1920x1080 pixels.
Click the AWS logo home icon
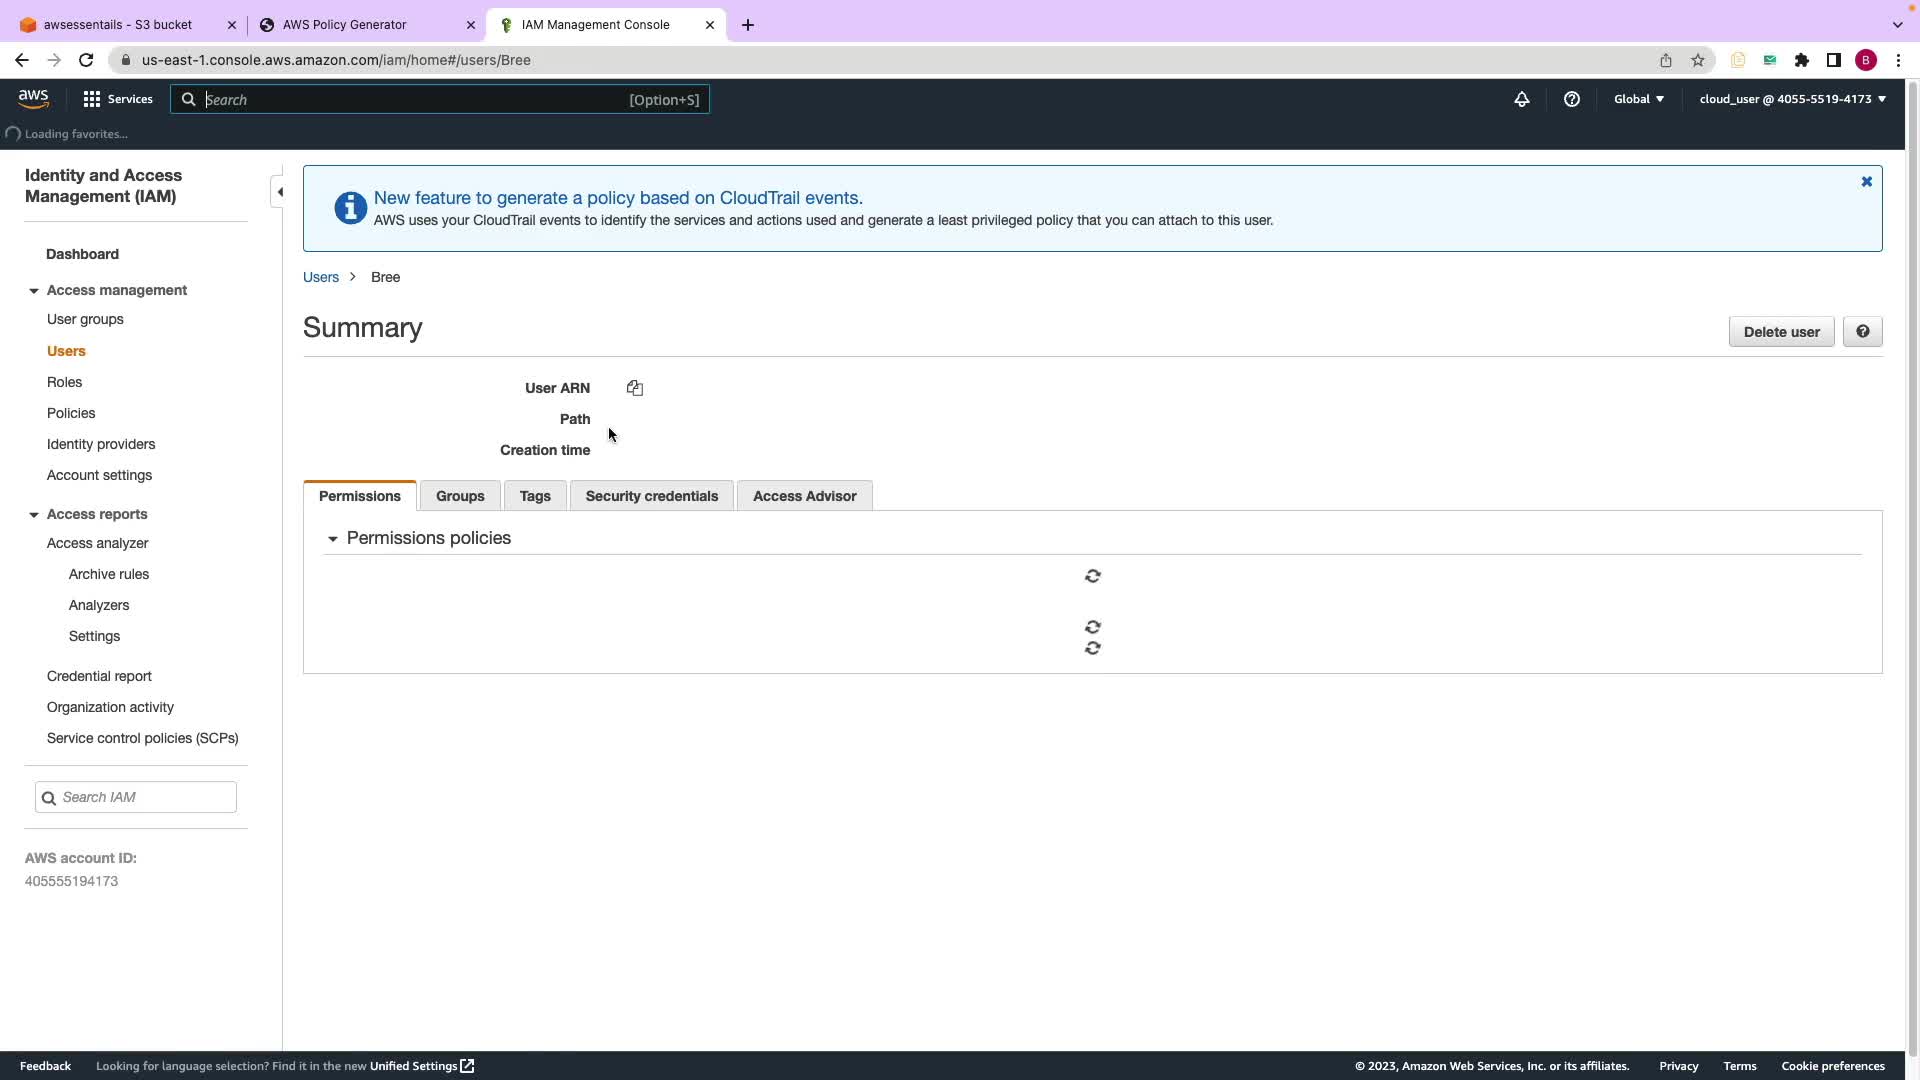click(33, 98)
